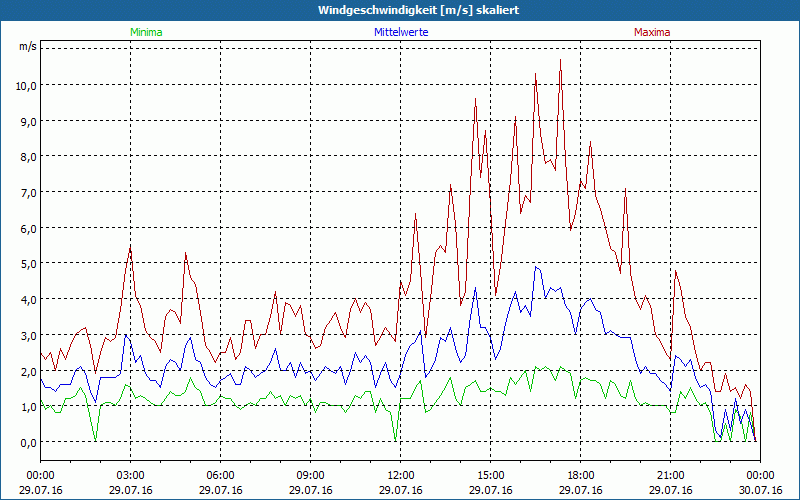Click the Maxima legend label
800x500 pixels.
pyautogui.click(x=652, y=32)
